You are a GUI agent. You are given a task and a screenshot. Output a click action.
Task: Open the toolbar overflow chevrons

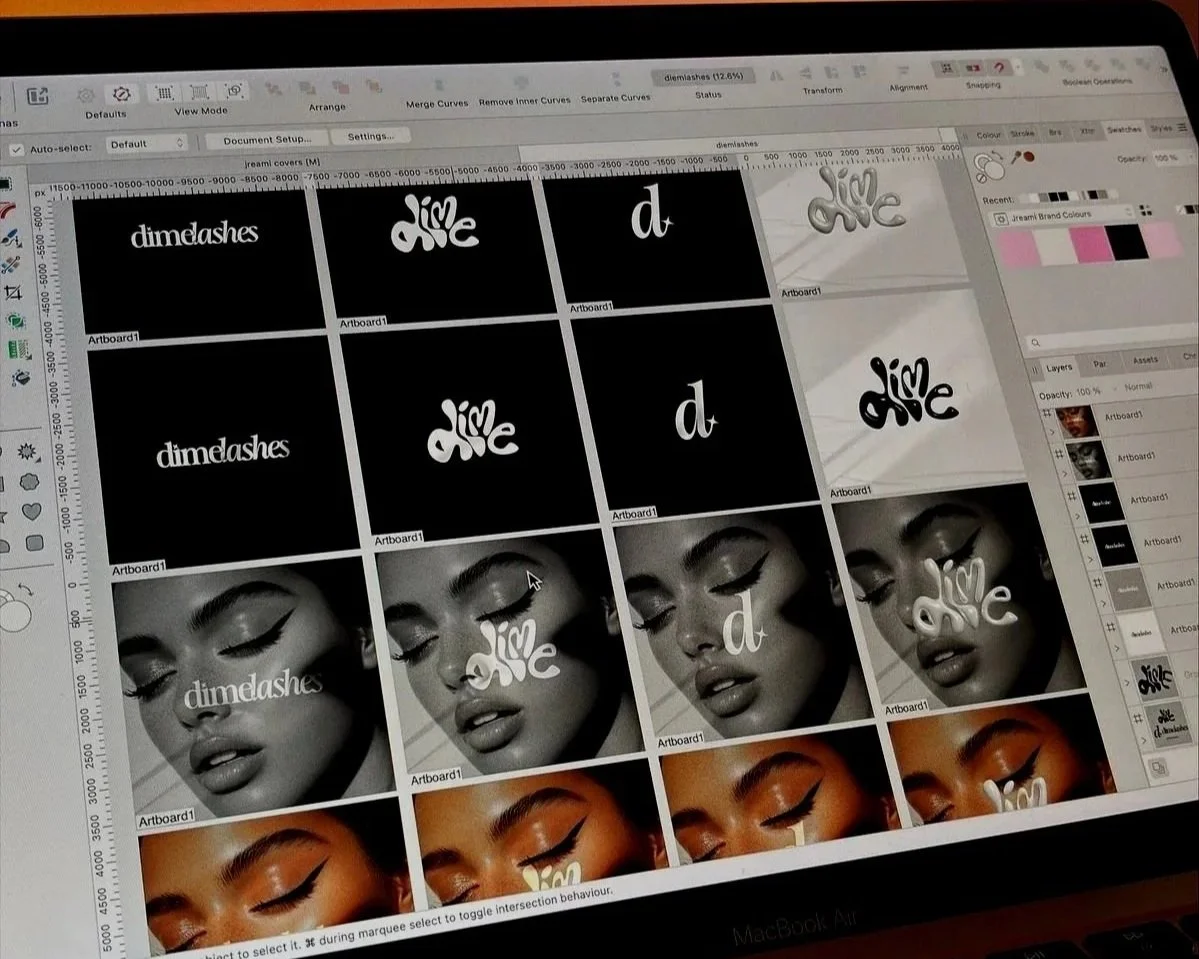click(1165, 69)
